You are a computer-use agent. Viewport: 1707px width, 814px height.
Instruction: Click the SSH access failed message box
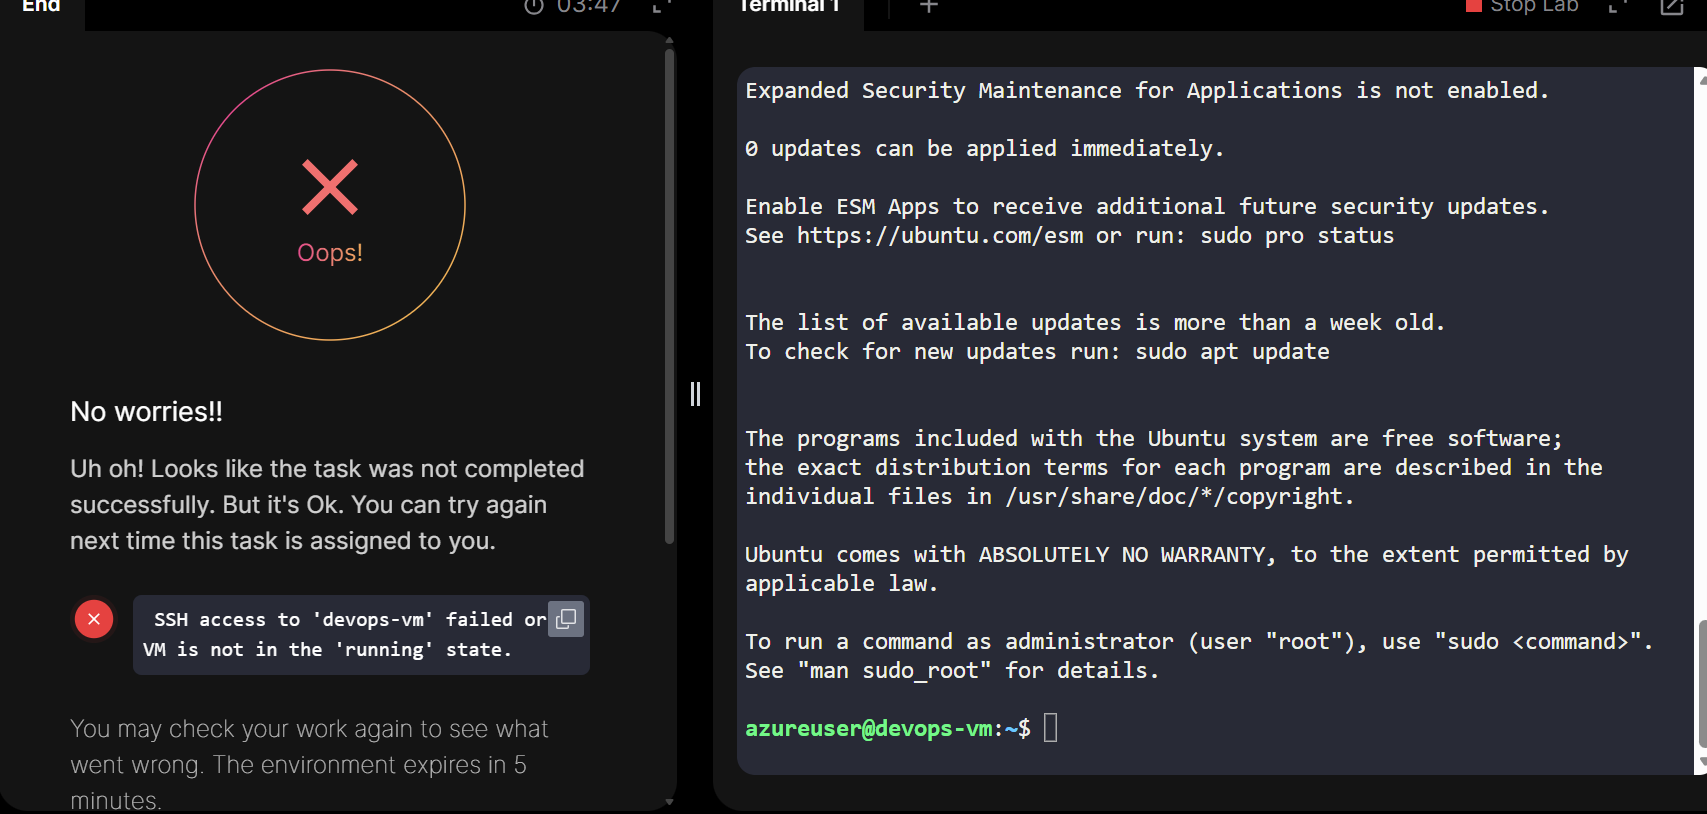(x=340, y=635)
